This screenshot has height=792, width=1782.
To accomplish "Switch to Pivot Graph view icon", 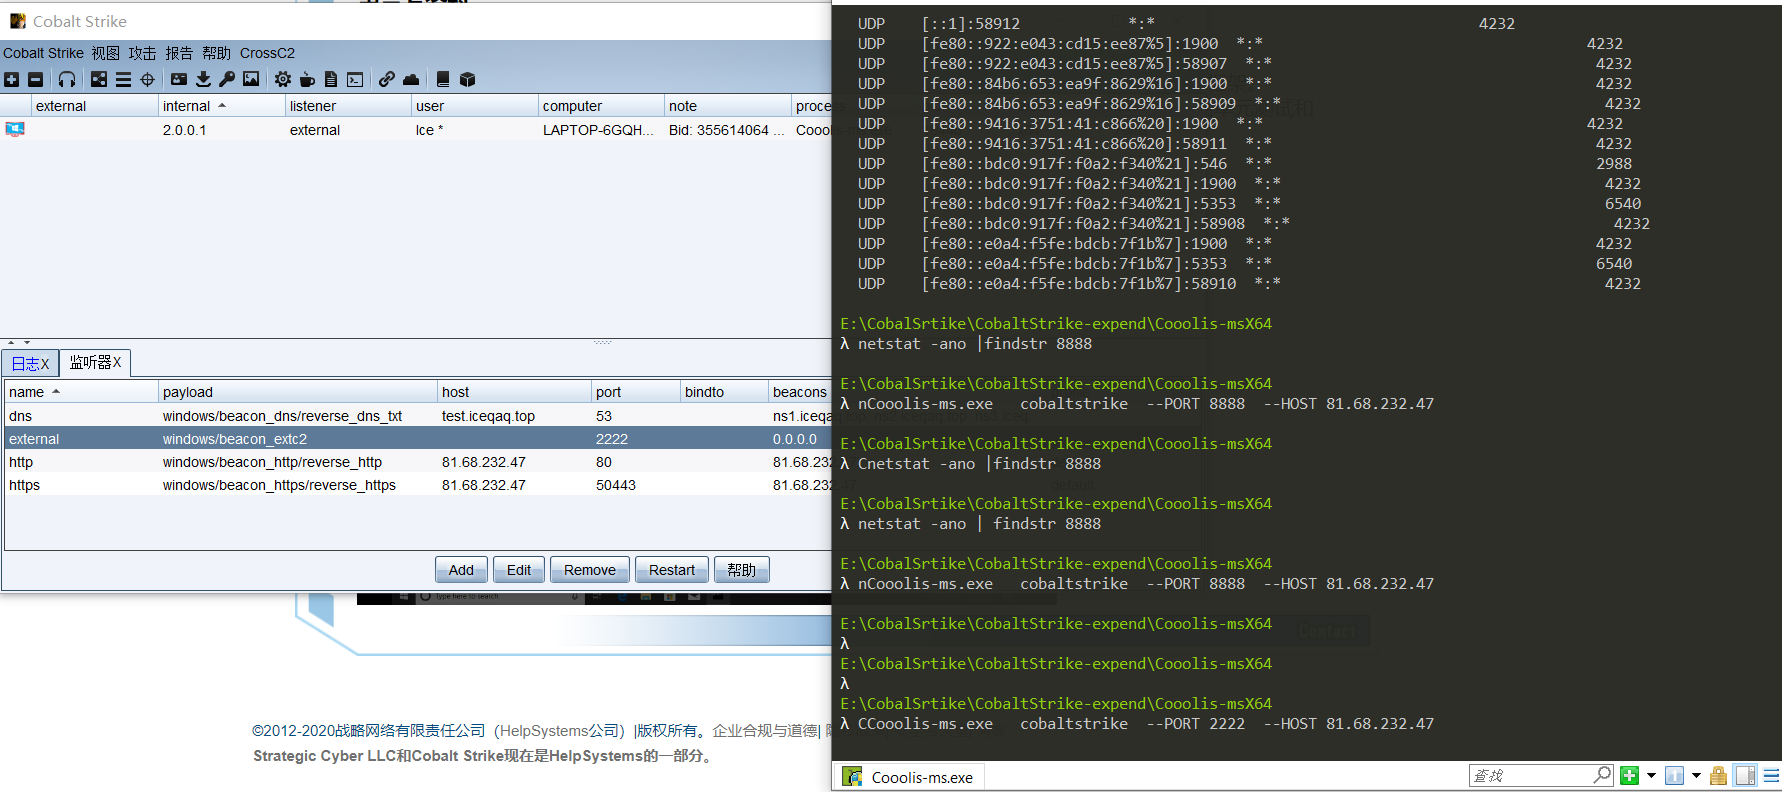I will [99, 79].
